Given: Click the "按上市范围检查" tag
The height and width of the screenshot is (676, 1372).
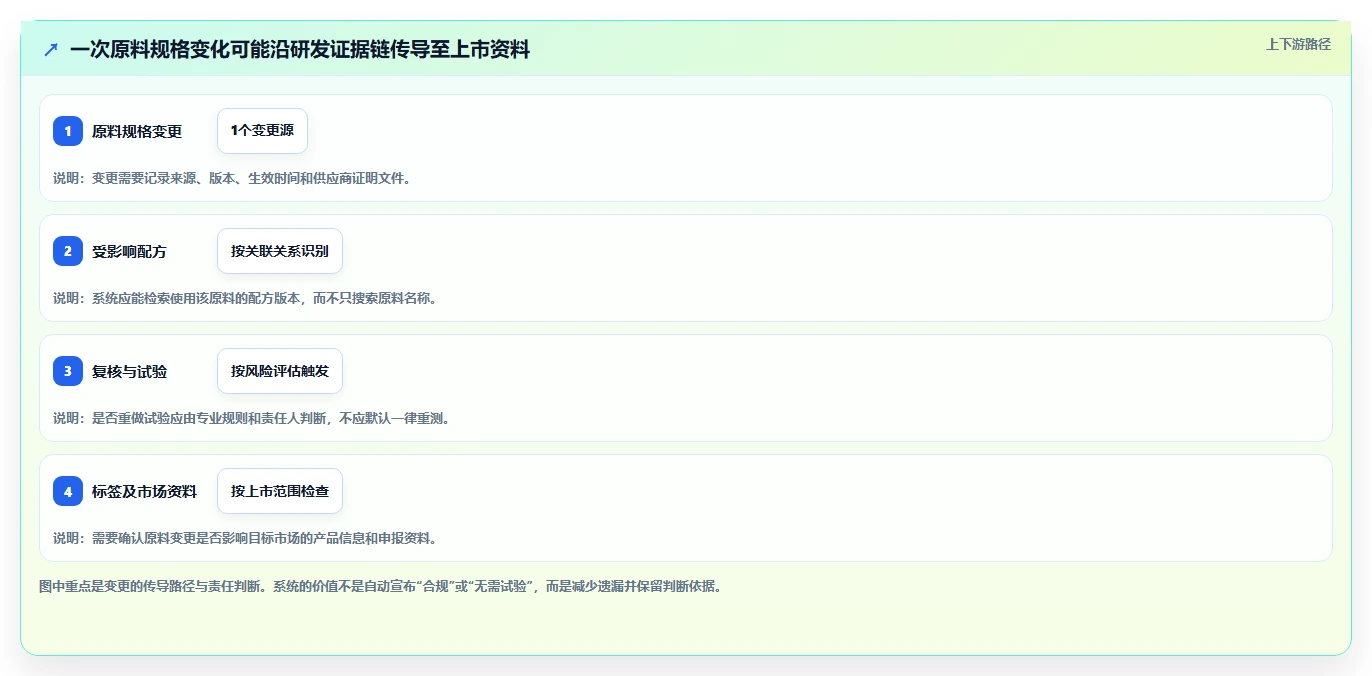Looking at the screenshot, I should (x=280, y=491).
